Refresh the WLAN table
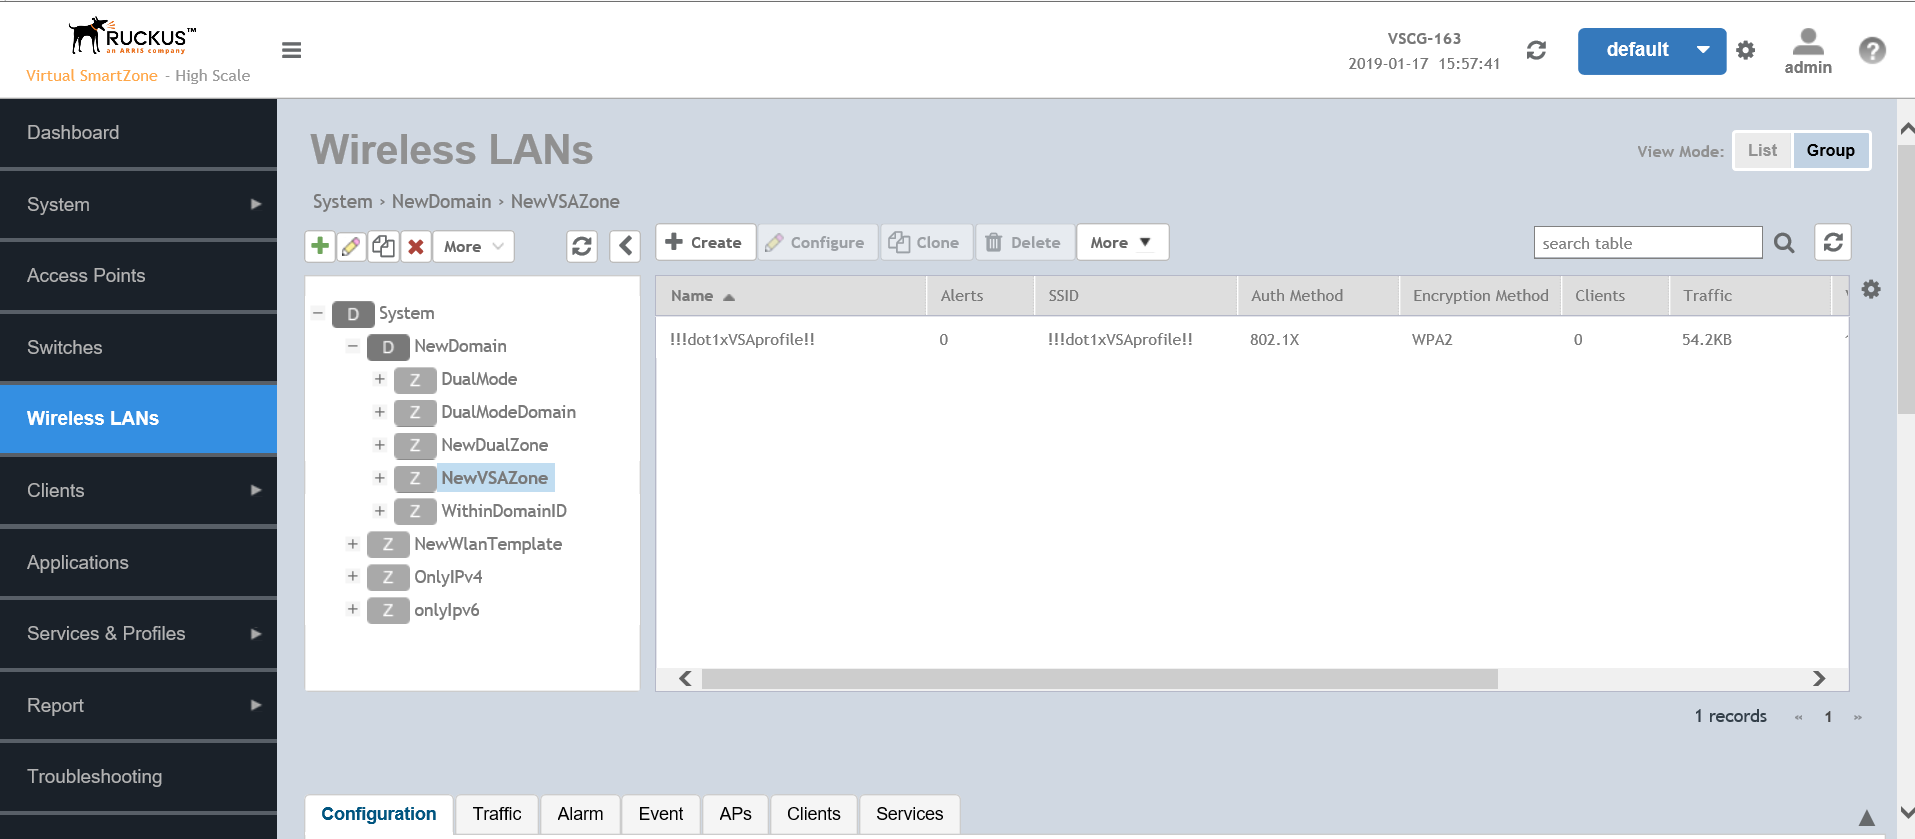 (1833, 242)
